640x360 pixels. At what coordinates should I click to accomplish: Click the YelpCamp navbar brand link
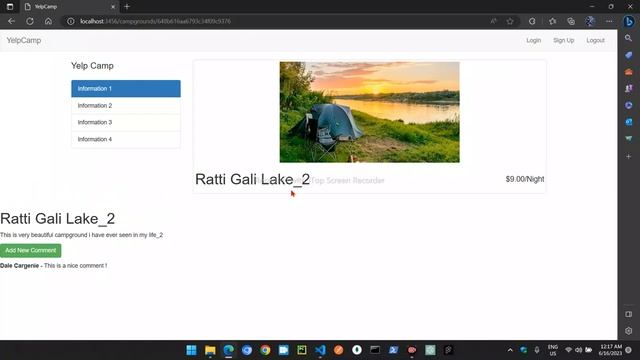tap(24, 40)
